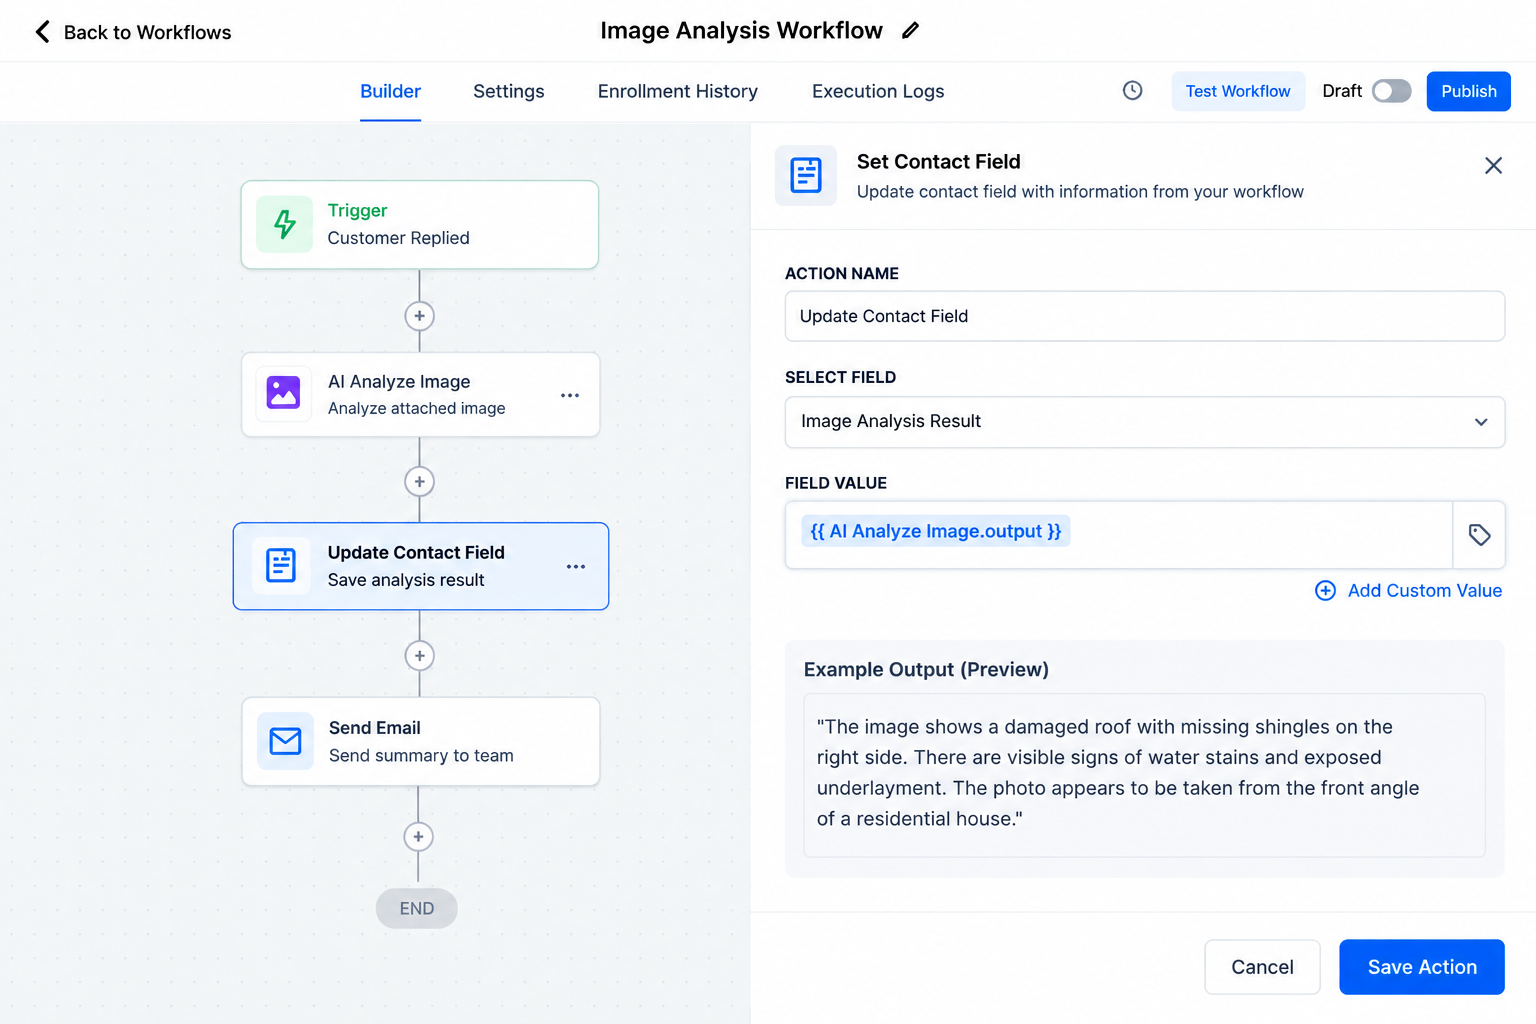Image resolution: width=1536 pixels, height=1024 pixels.
Task: Cancel the action edit
Action: [x=1262, y=967]
